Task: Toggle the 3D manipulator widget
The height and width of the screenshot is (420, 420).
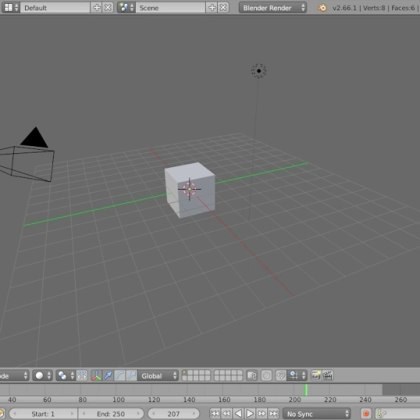Action: pyautogui.click(x=96, y=376)
